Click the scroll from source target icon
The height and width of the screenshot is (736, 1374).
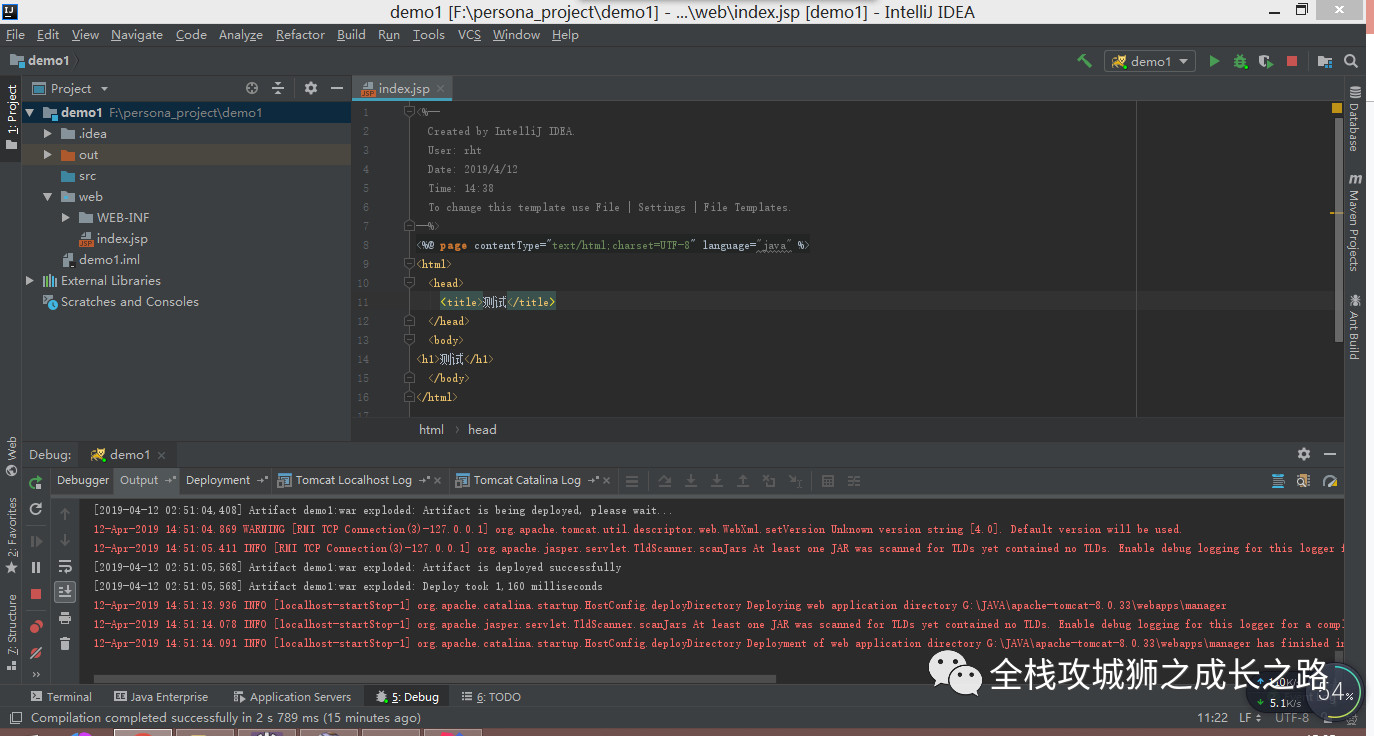click(252, 88)
